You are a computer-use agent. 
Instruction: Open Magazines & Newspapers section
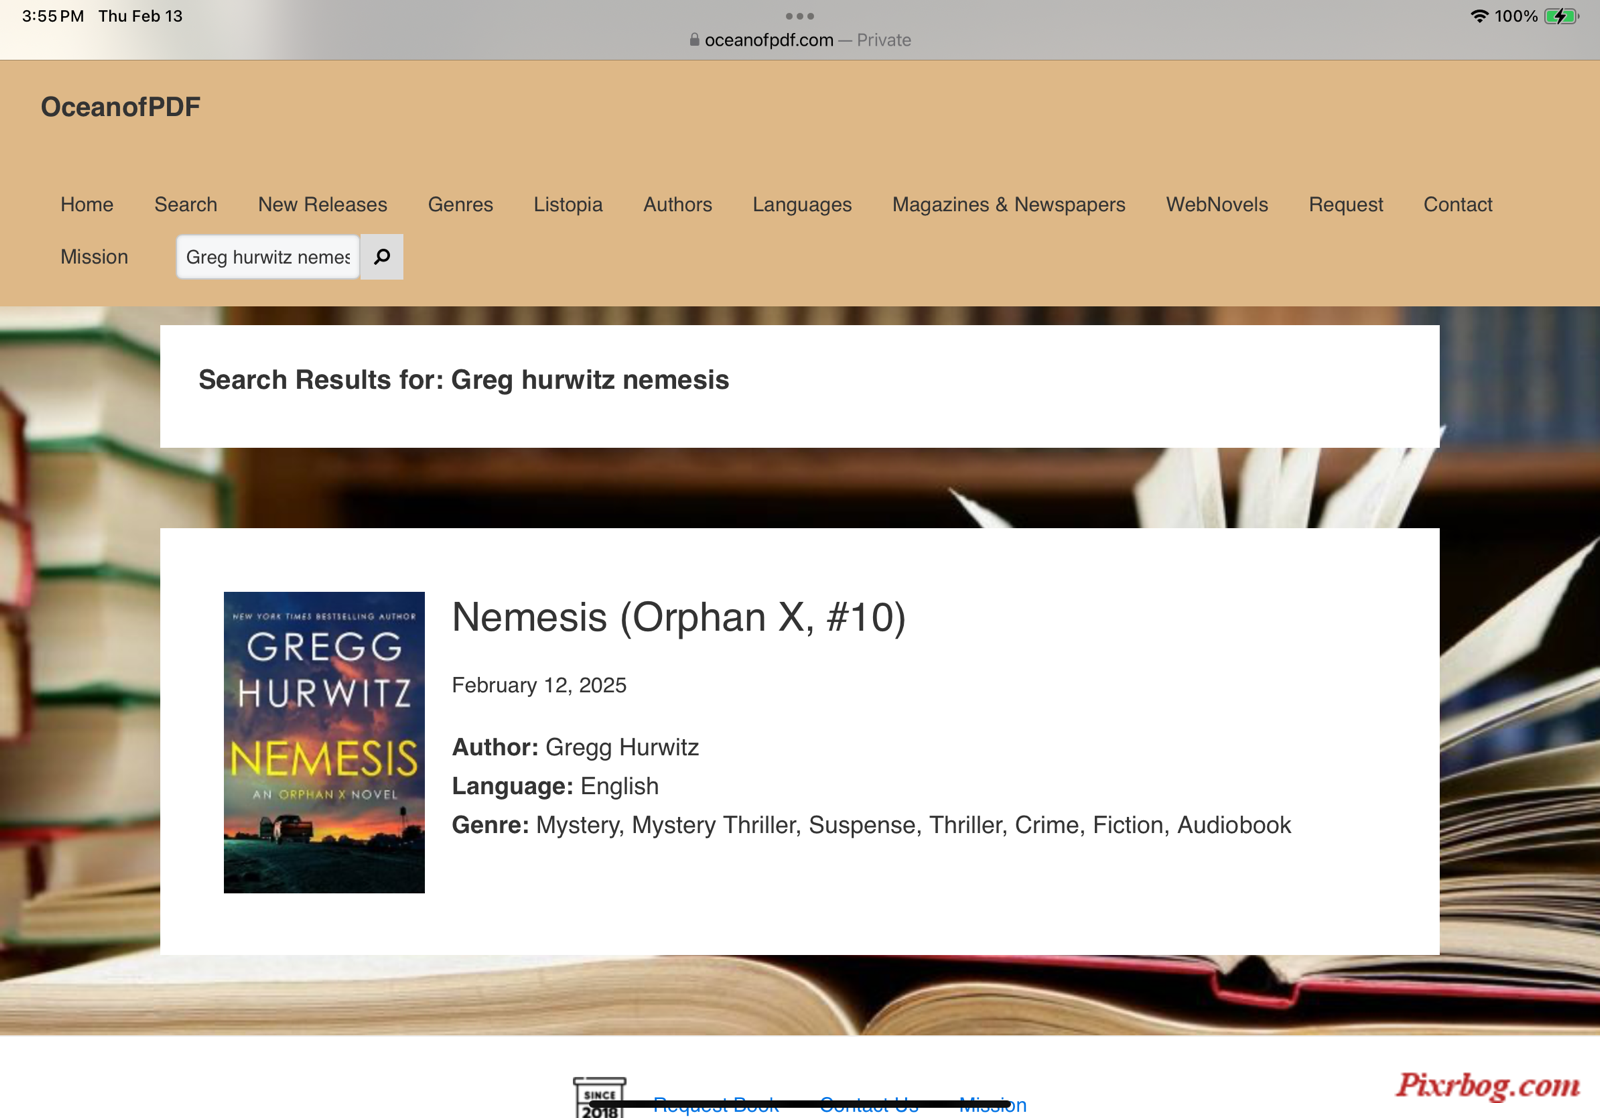1008,204
